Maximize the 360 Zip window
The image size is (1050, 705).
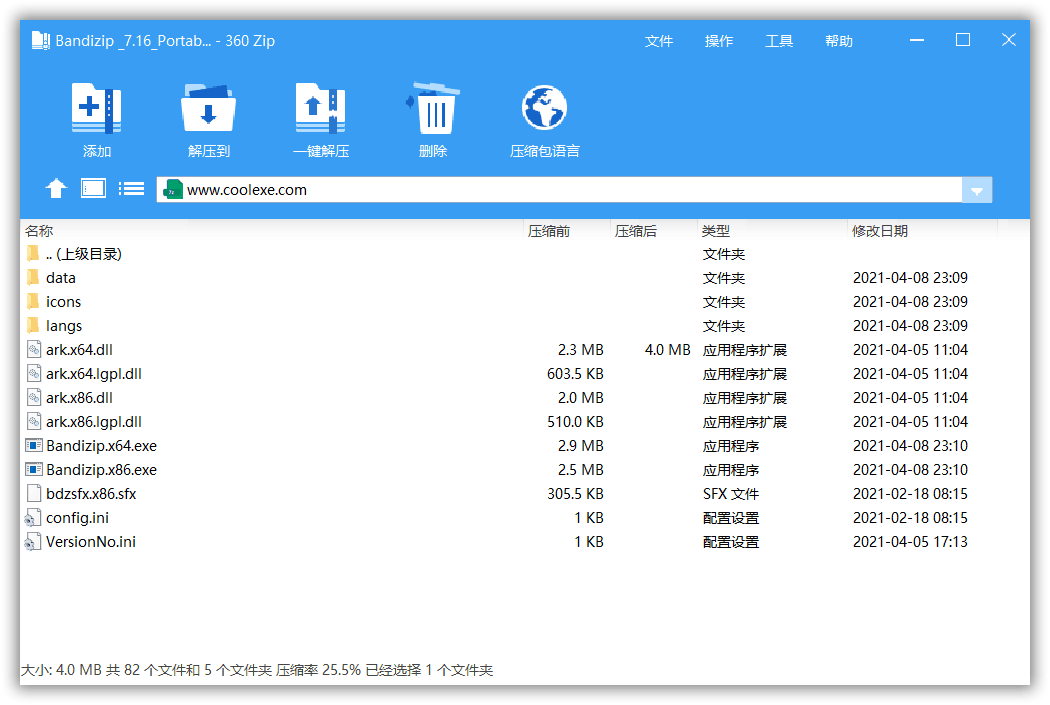962,40
